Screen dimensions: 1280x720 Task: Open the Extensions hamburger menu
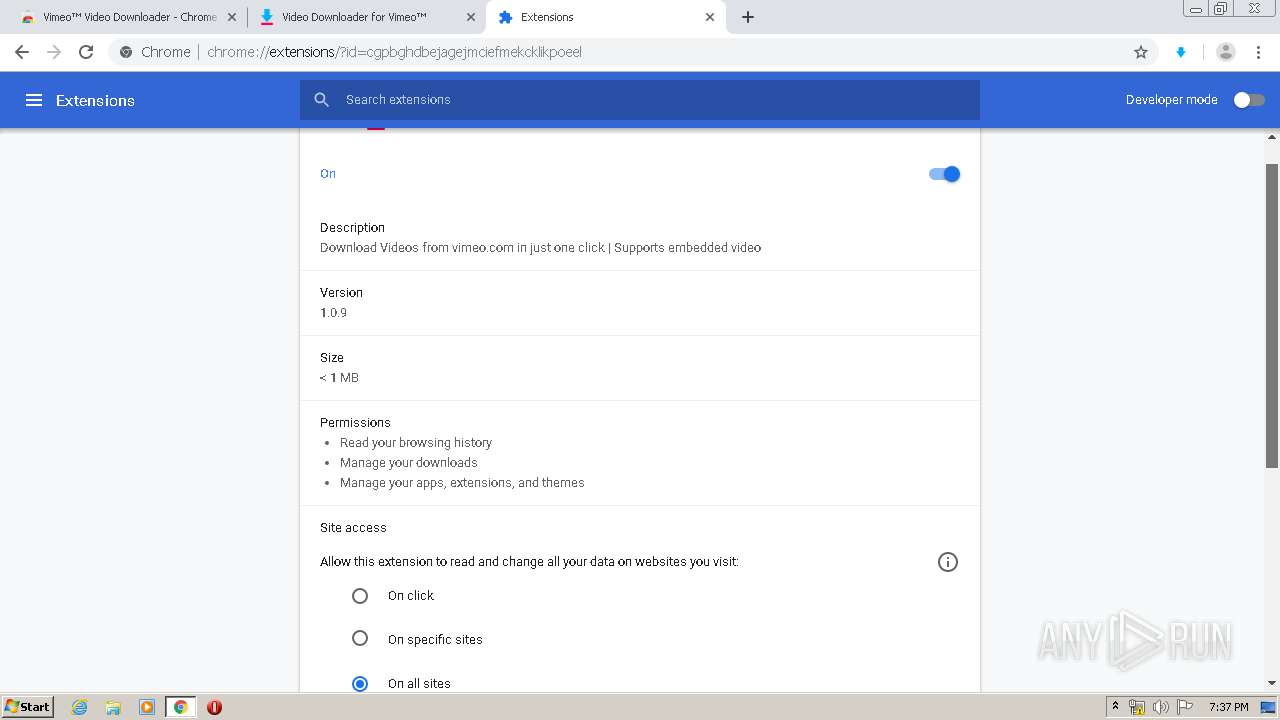click(34, 100)
